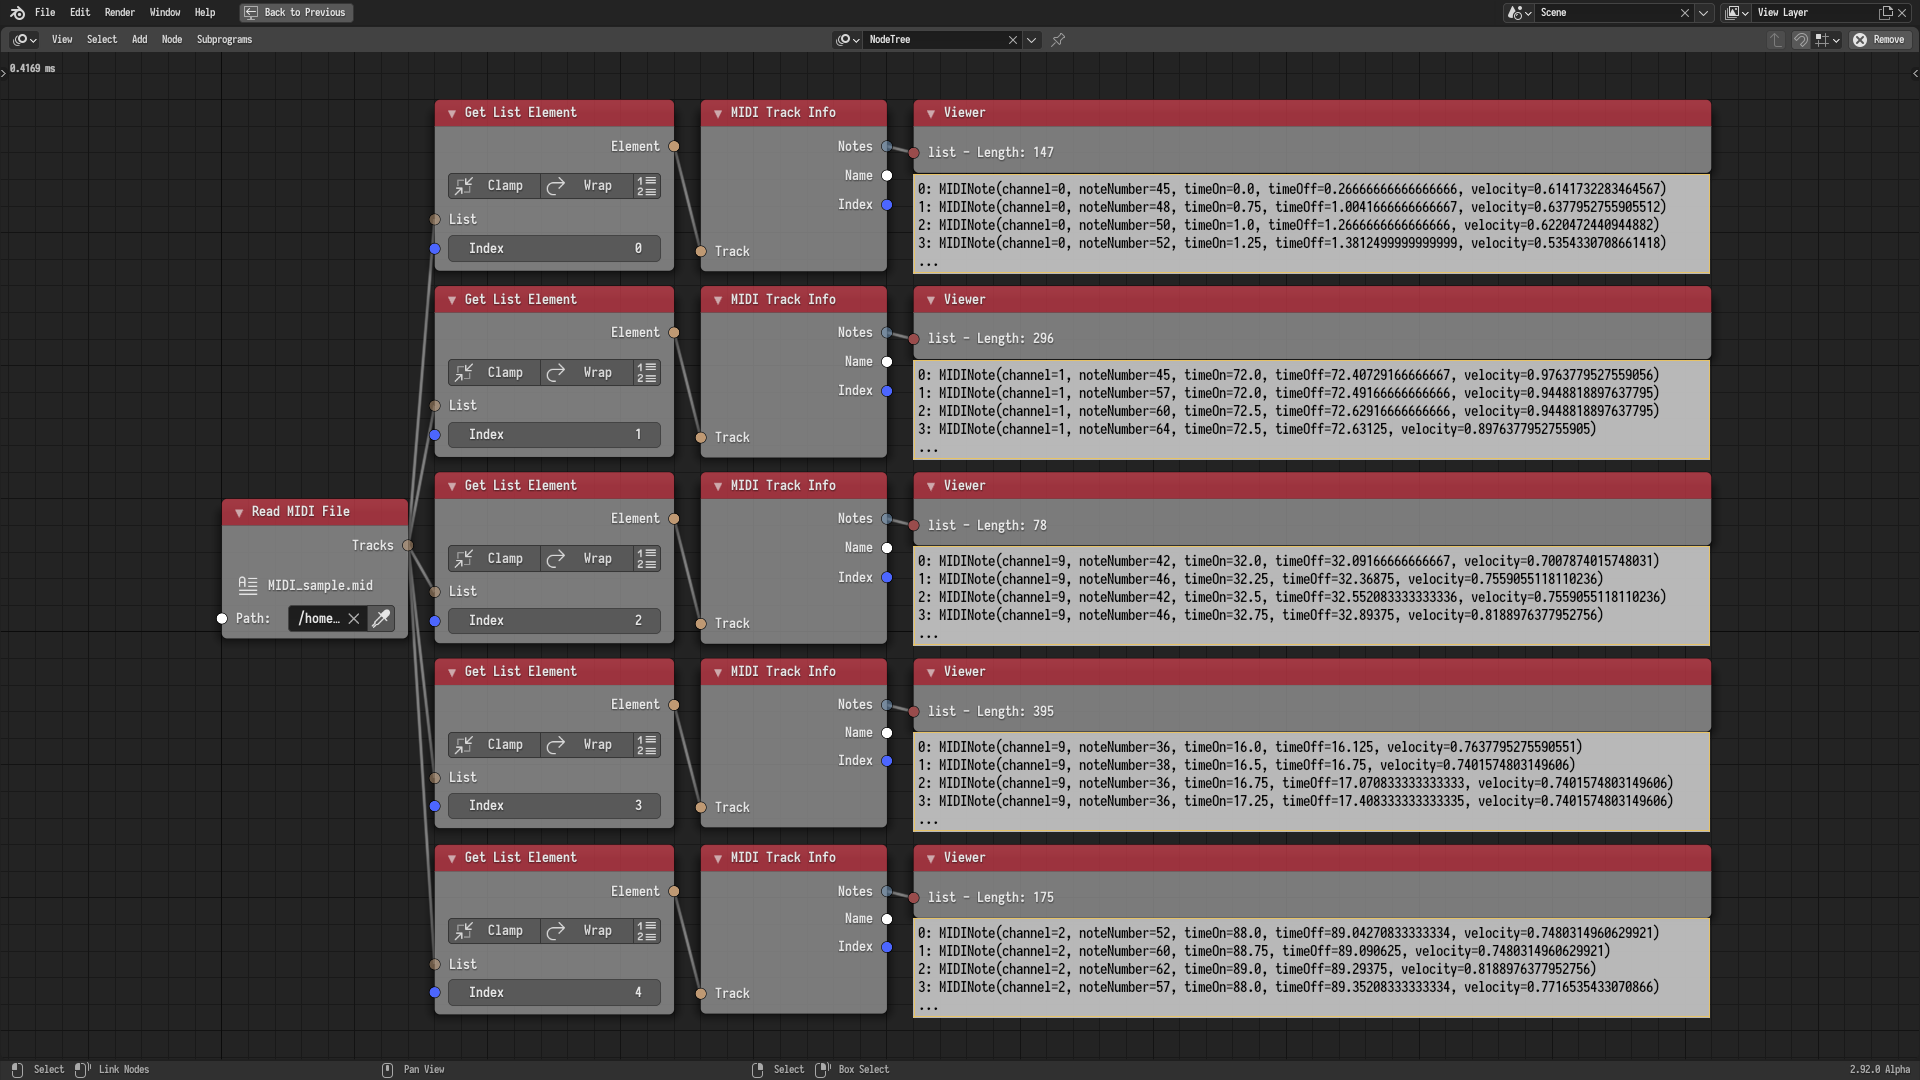
Task: Click list-index icon in Index 4 node
Action: point(647,931)
